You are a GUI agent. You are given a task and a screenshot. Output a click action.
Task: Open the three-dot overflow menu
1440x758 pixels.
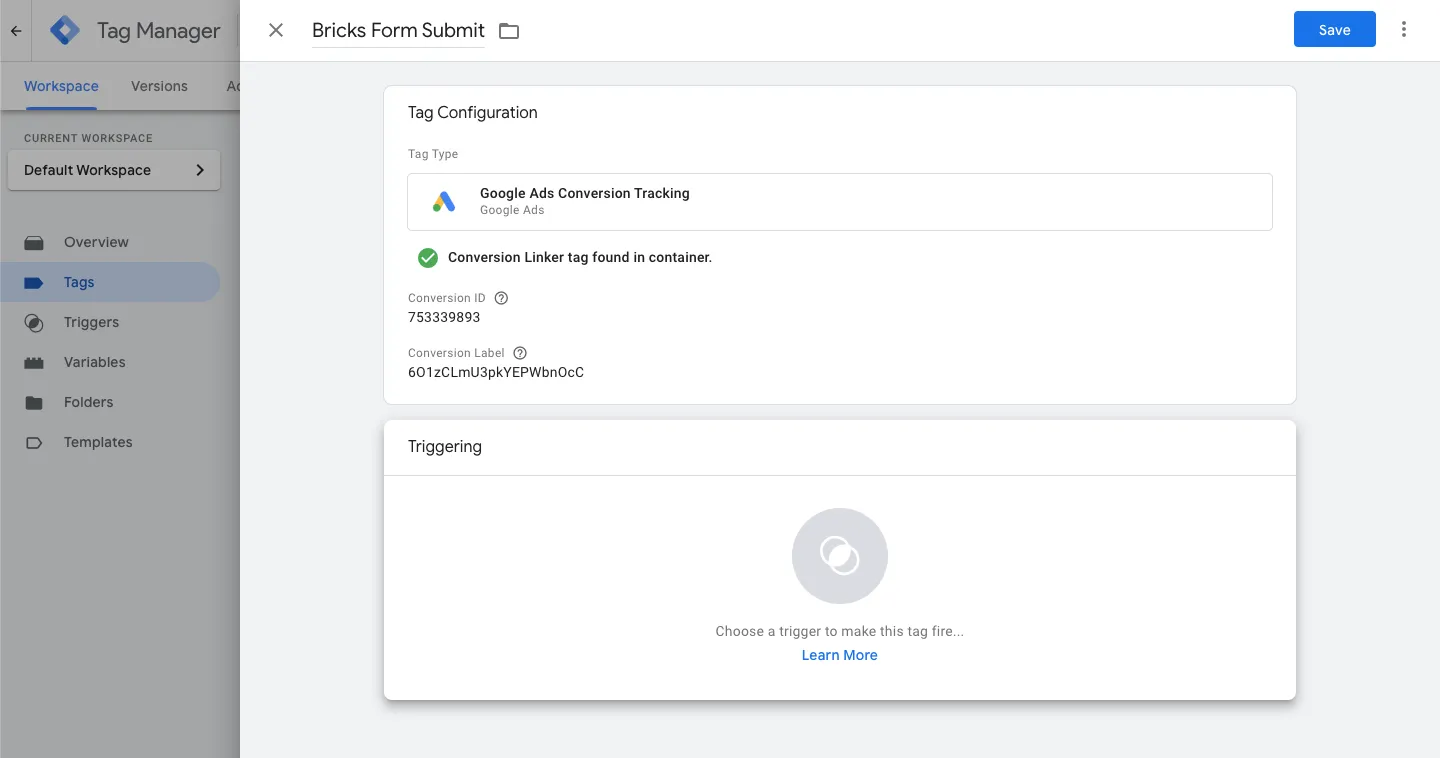(x=1404, y=29)
